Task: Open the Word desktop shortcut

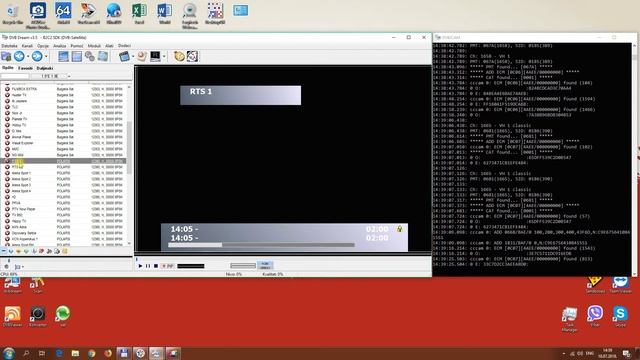Action: pos(164,13)
